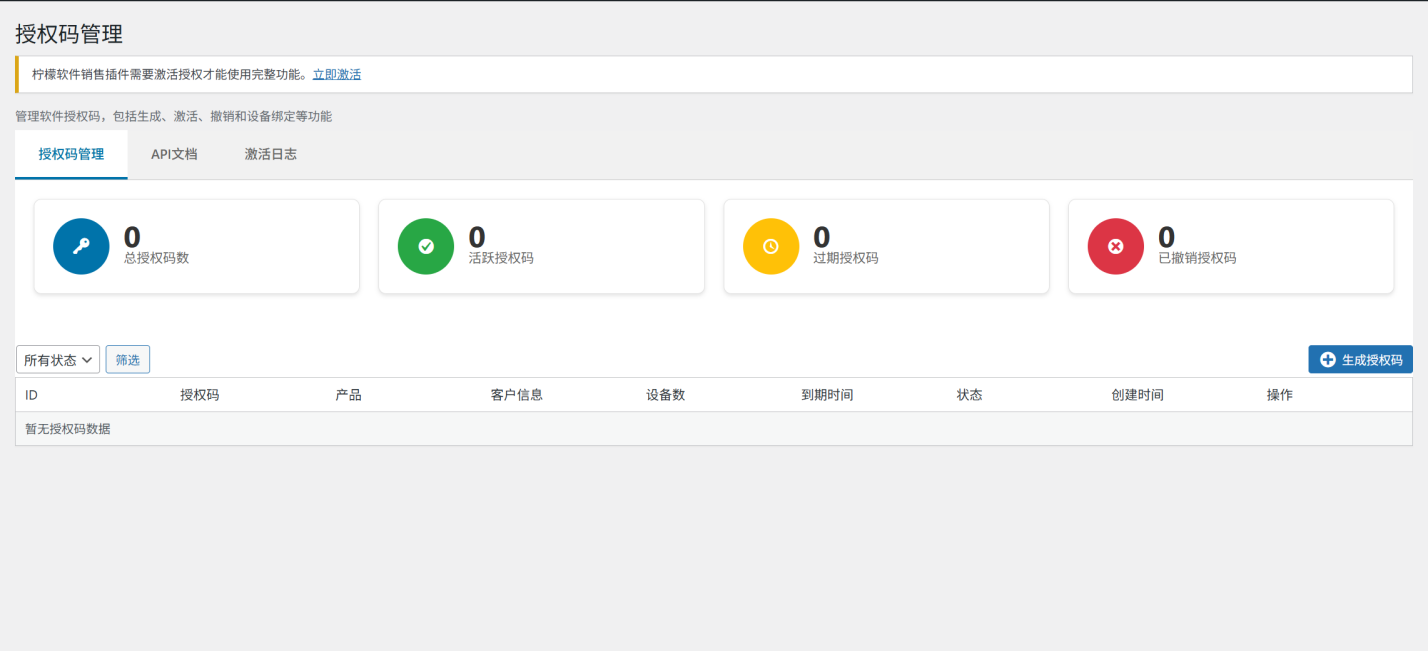
Task: Follow the 立即激活 activation link
Action: tap(336, 74)
